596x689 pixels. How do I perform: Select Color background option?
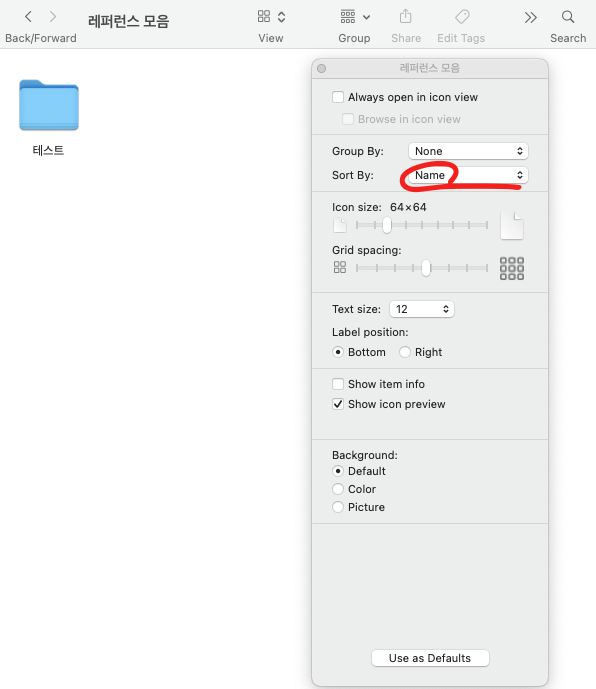point(338,489)
